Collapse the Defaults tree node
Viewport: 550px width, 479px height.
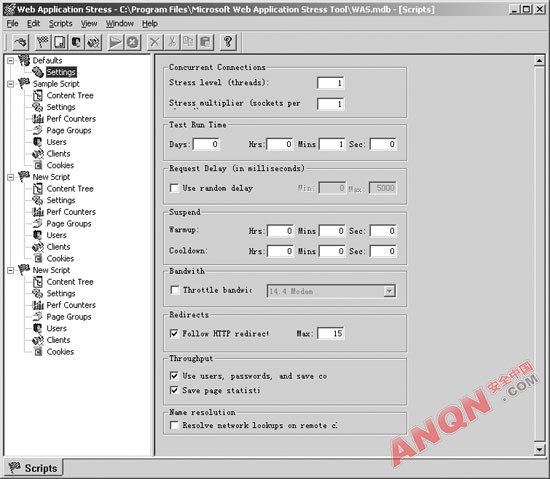click(11, 61)
